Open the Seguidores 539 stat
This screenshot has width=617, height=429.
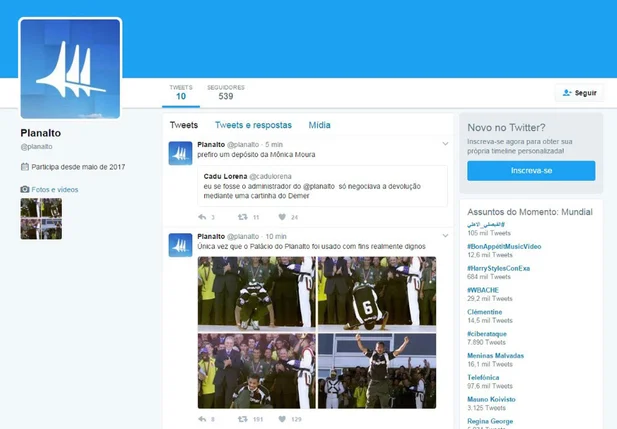[226, 92]
